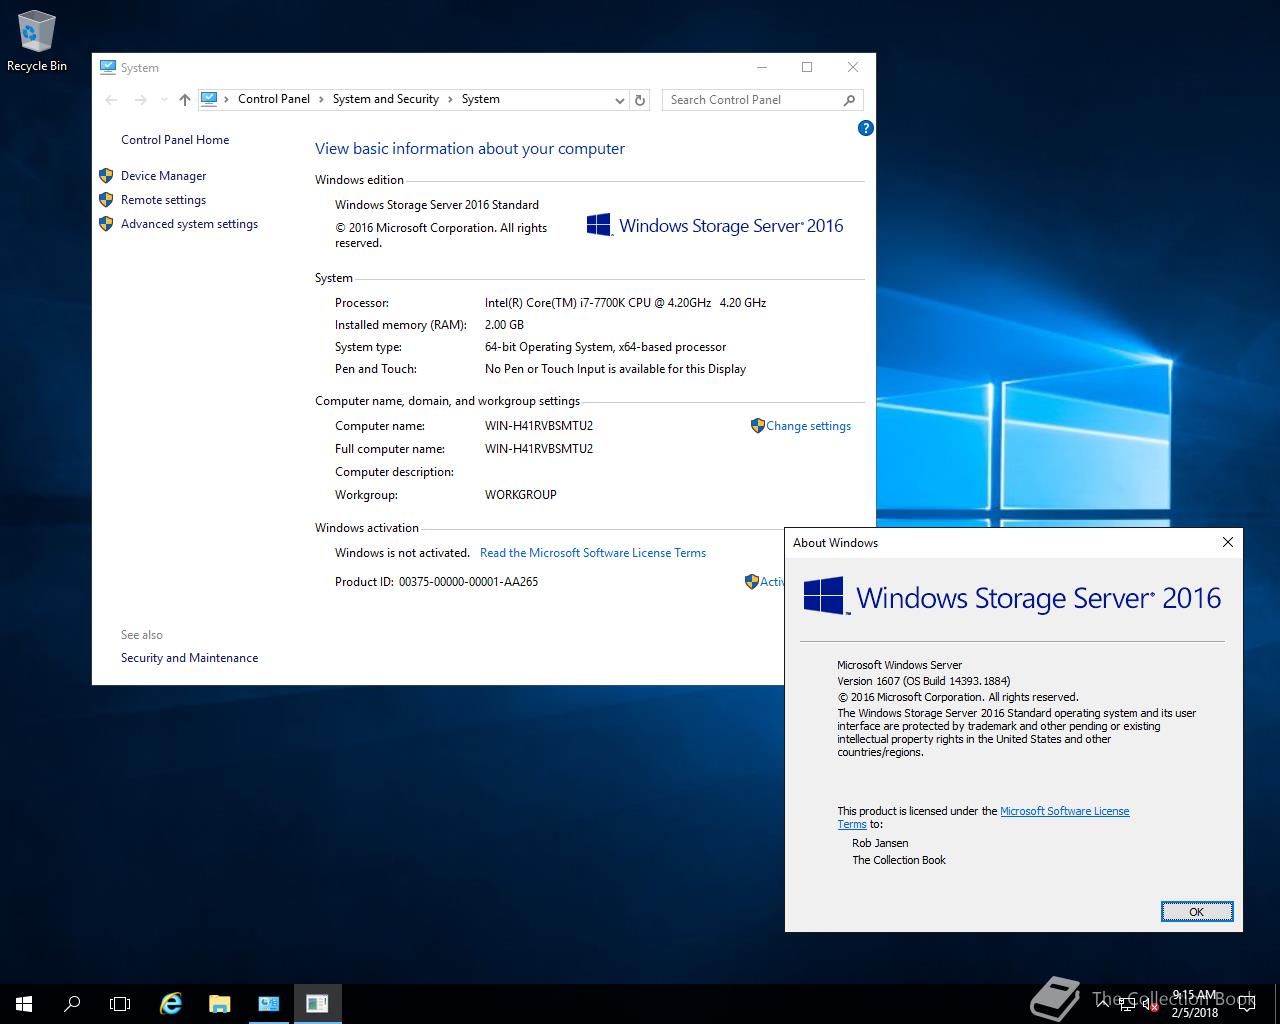The image size is (1280, 1024).
Task: Click the 2.00 GB installed memory value
Action: (504, 325)
